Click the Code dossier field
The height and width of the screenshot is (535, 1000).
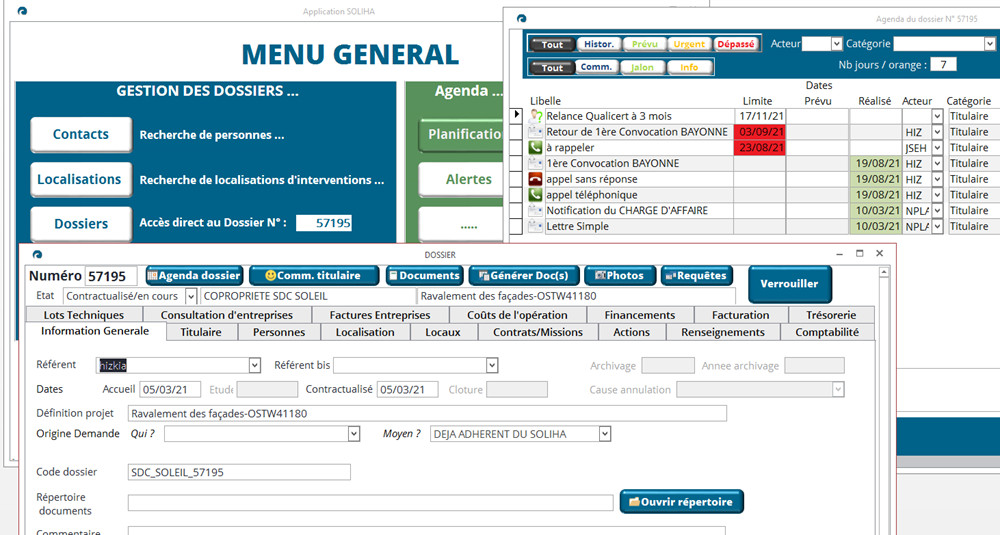[x=239, y=473]
